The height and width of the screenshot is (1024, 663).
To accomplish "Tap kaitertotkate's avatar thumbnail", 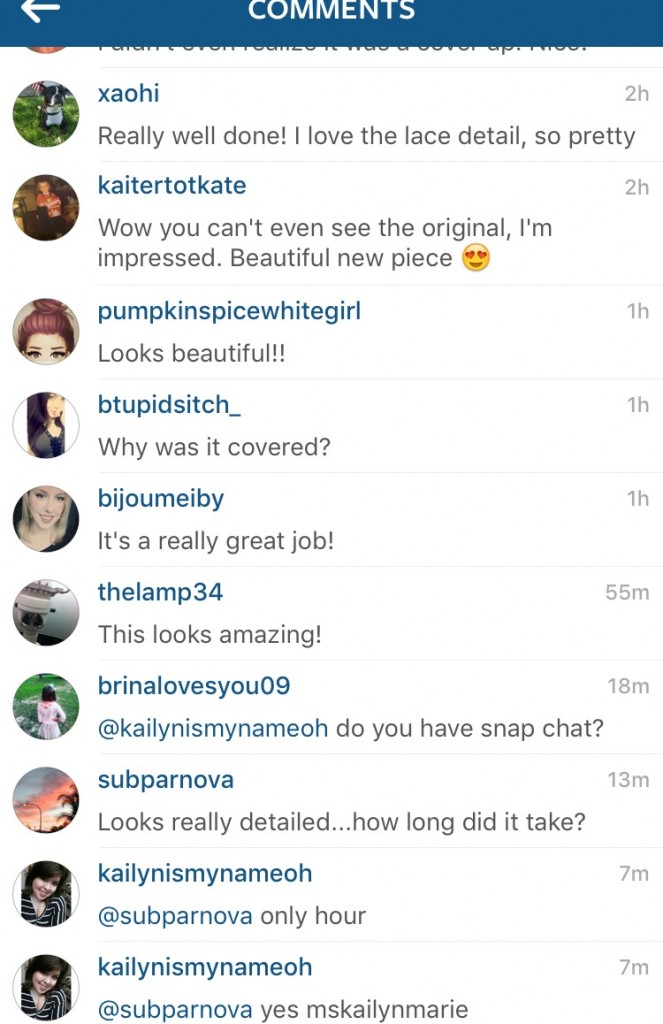I will 46,208.
